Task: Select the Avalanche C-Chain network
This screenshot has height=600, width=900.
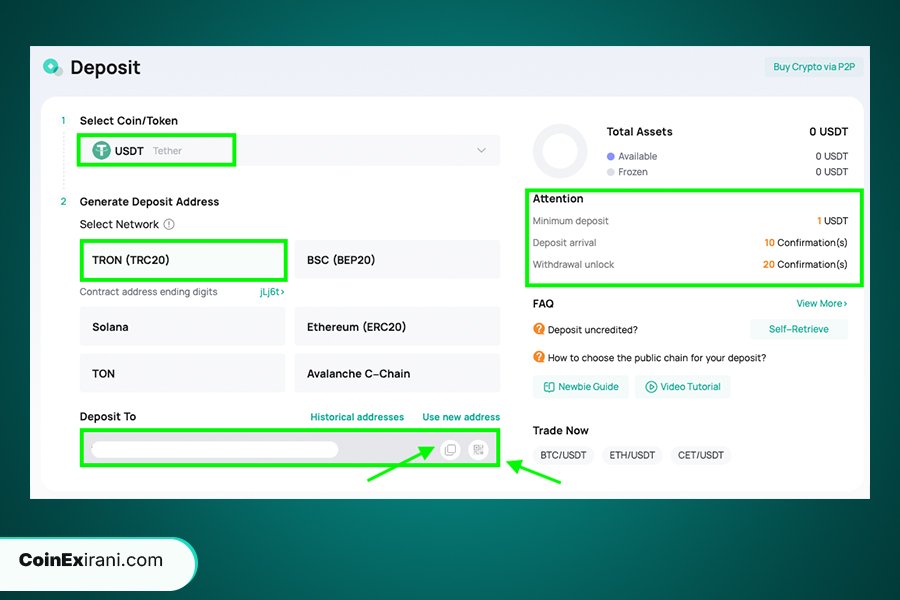Action: [397, 374]
